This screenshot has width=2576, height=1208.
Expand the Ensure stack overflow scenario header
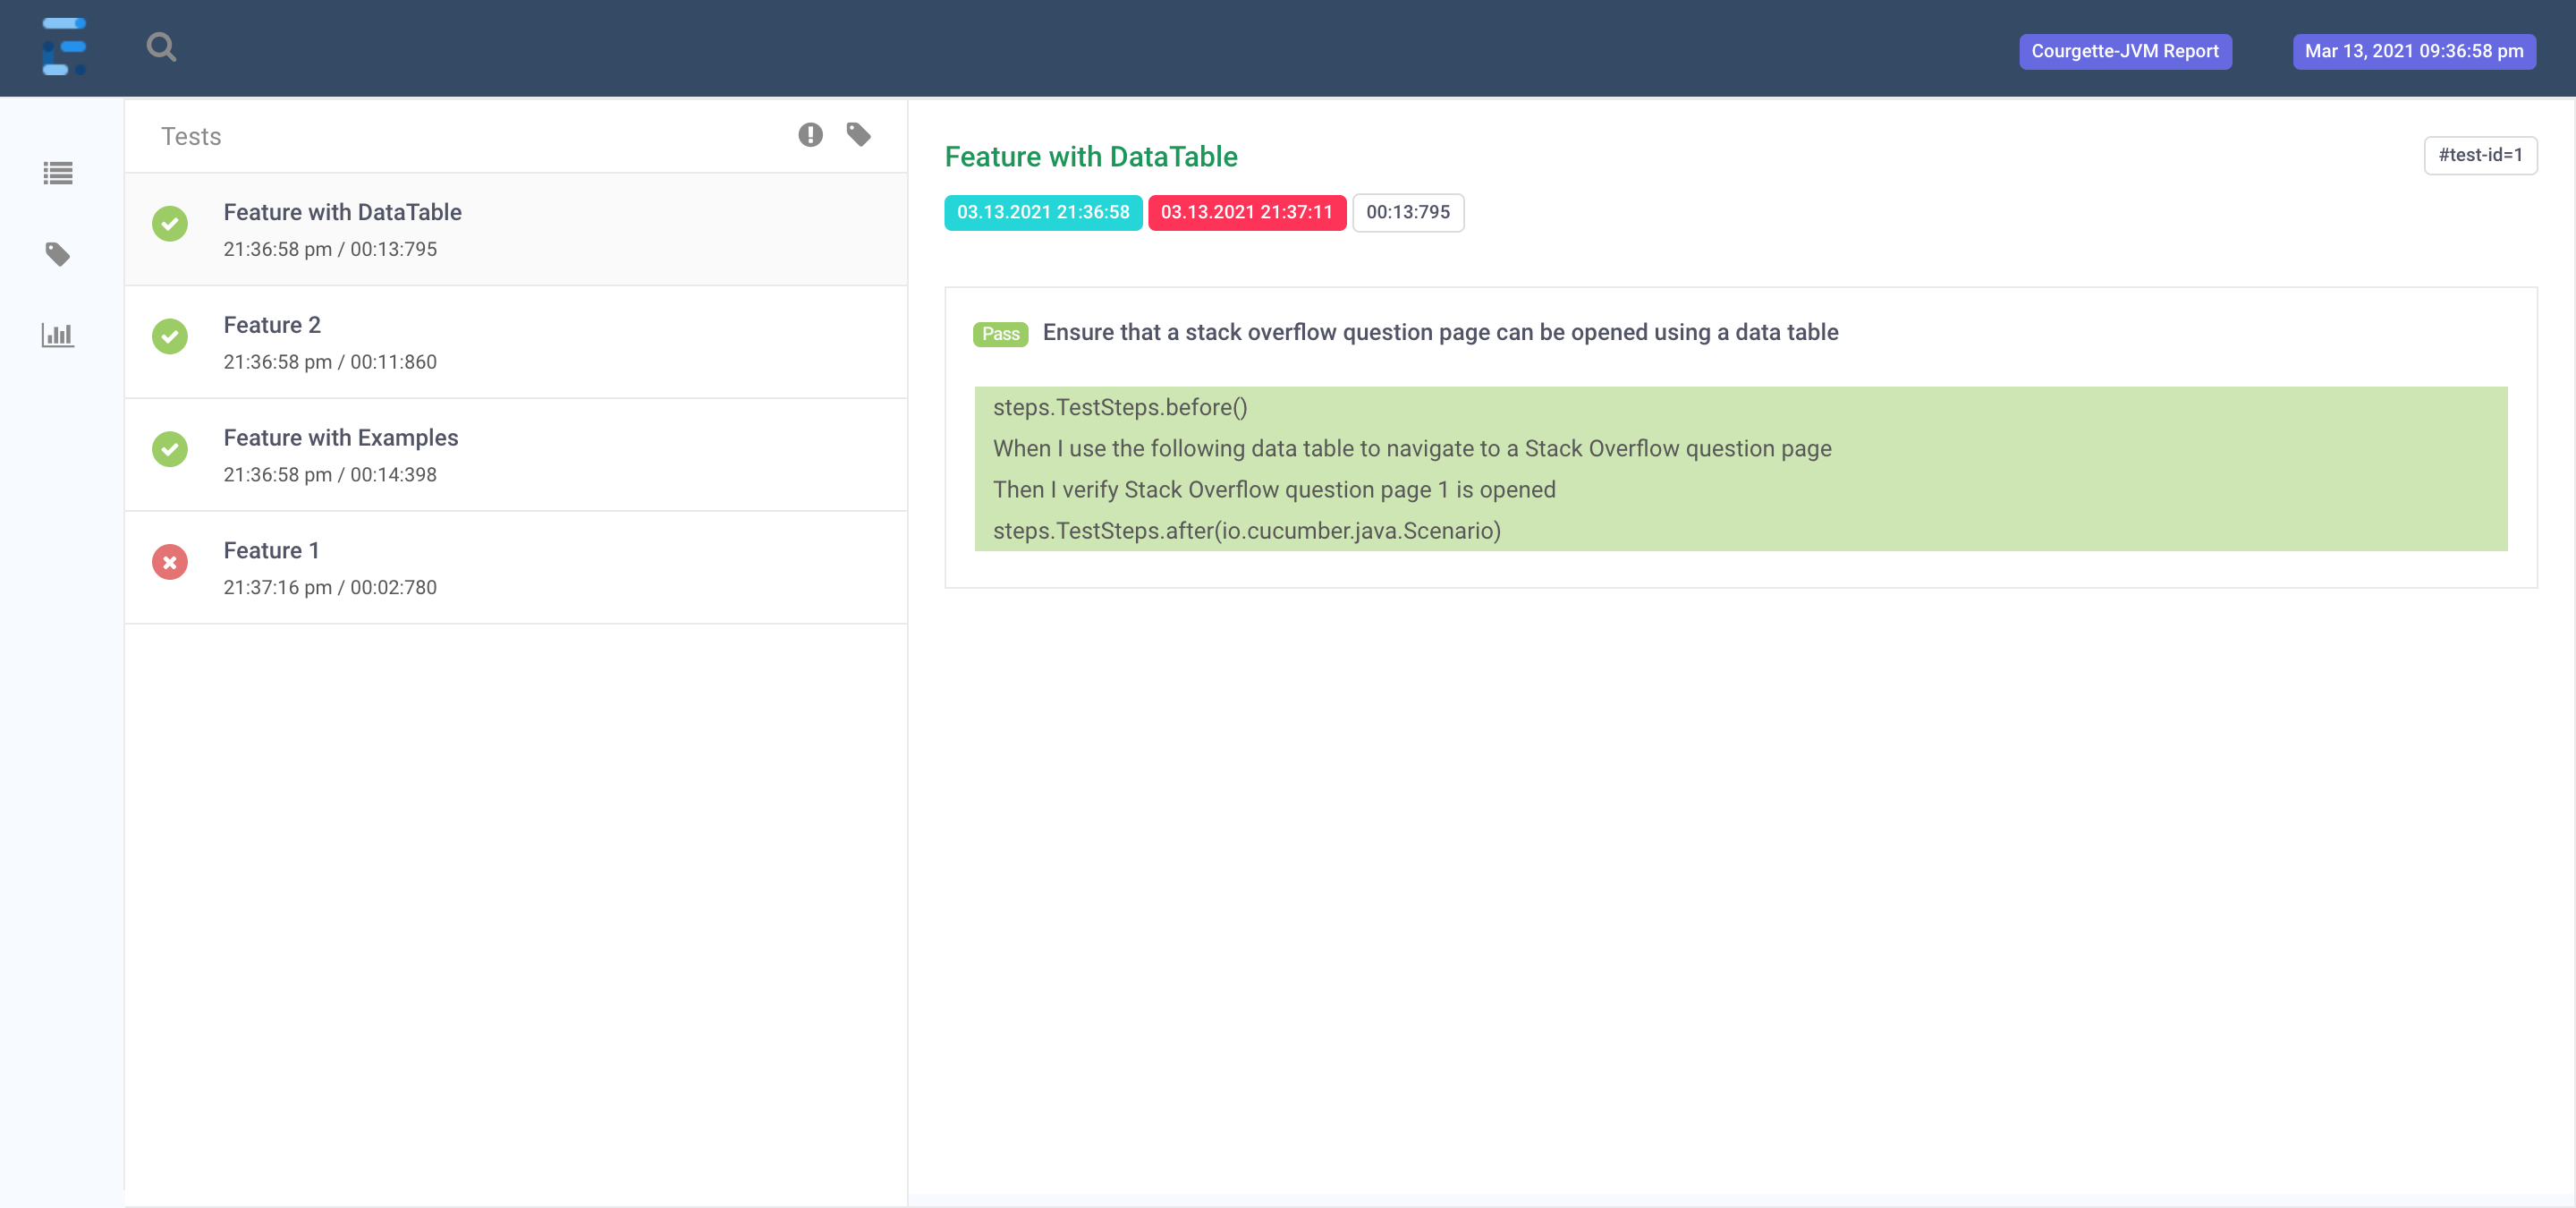[1439, 332]
